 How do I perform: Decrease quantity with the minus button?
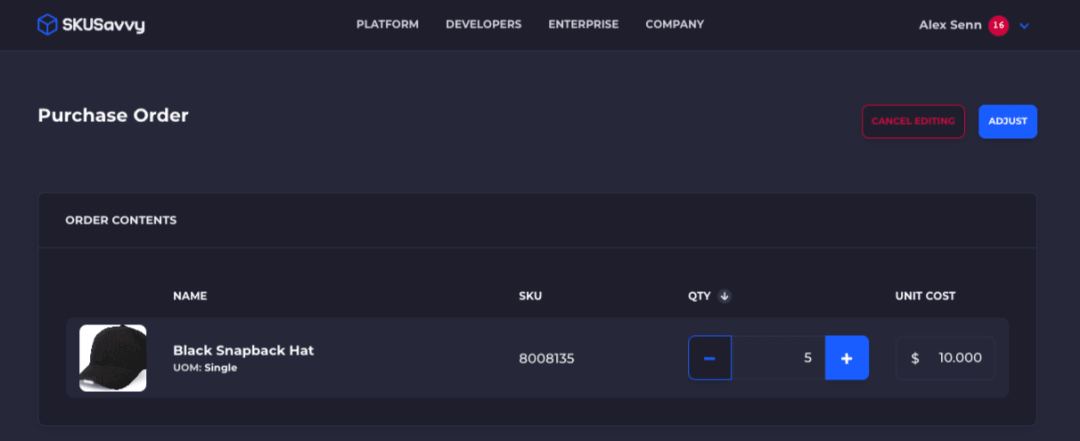tap(709, 358)
